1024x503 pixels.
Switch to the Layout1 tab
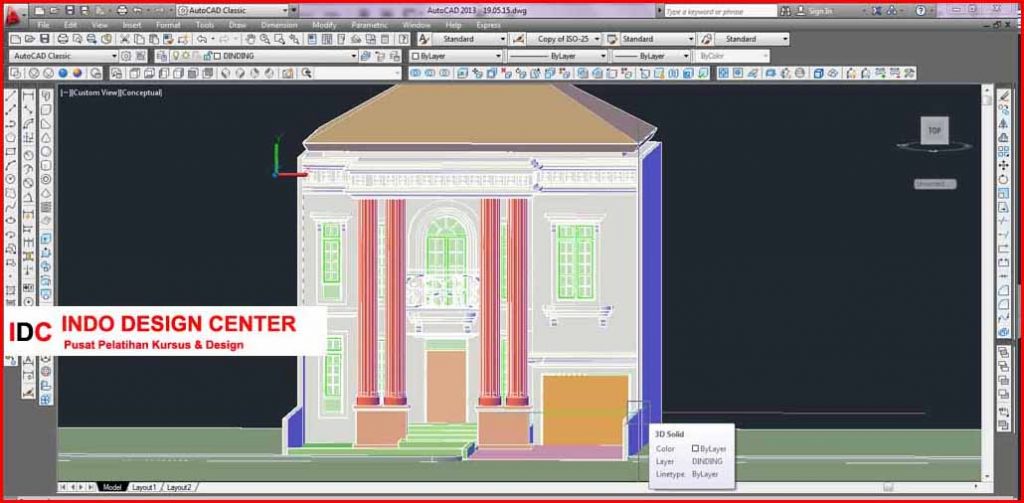144,487
